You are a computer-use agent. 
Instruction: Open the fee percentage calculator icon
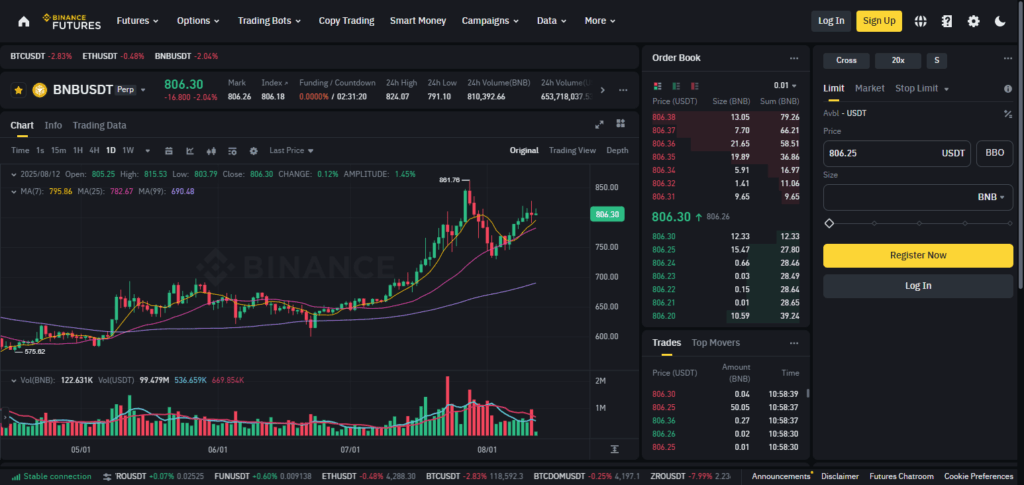1008,114
